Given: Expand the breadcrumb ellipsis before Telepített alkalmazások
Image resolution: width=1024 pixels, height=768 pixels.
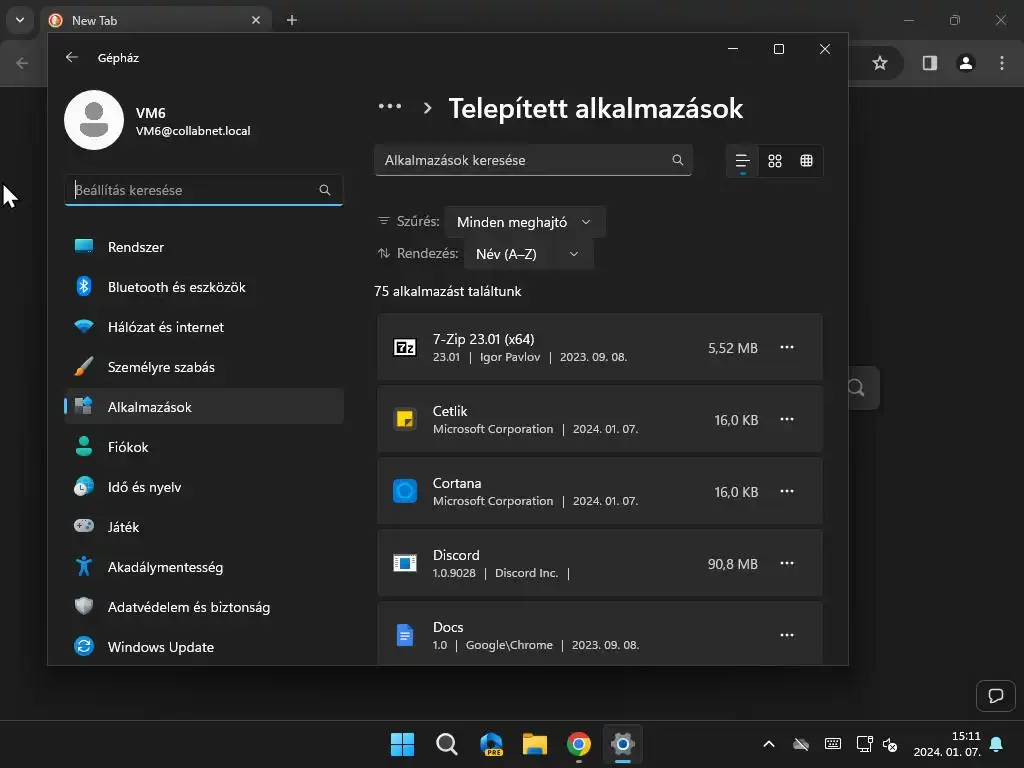Looking at the screenshot, I should [x=390, y=106].
